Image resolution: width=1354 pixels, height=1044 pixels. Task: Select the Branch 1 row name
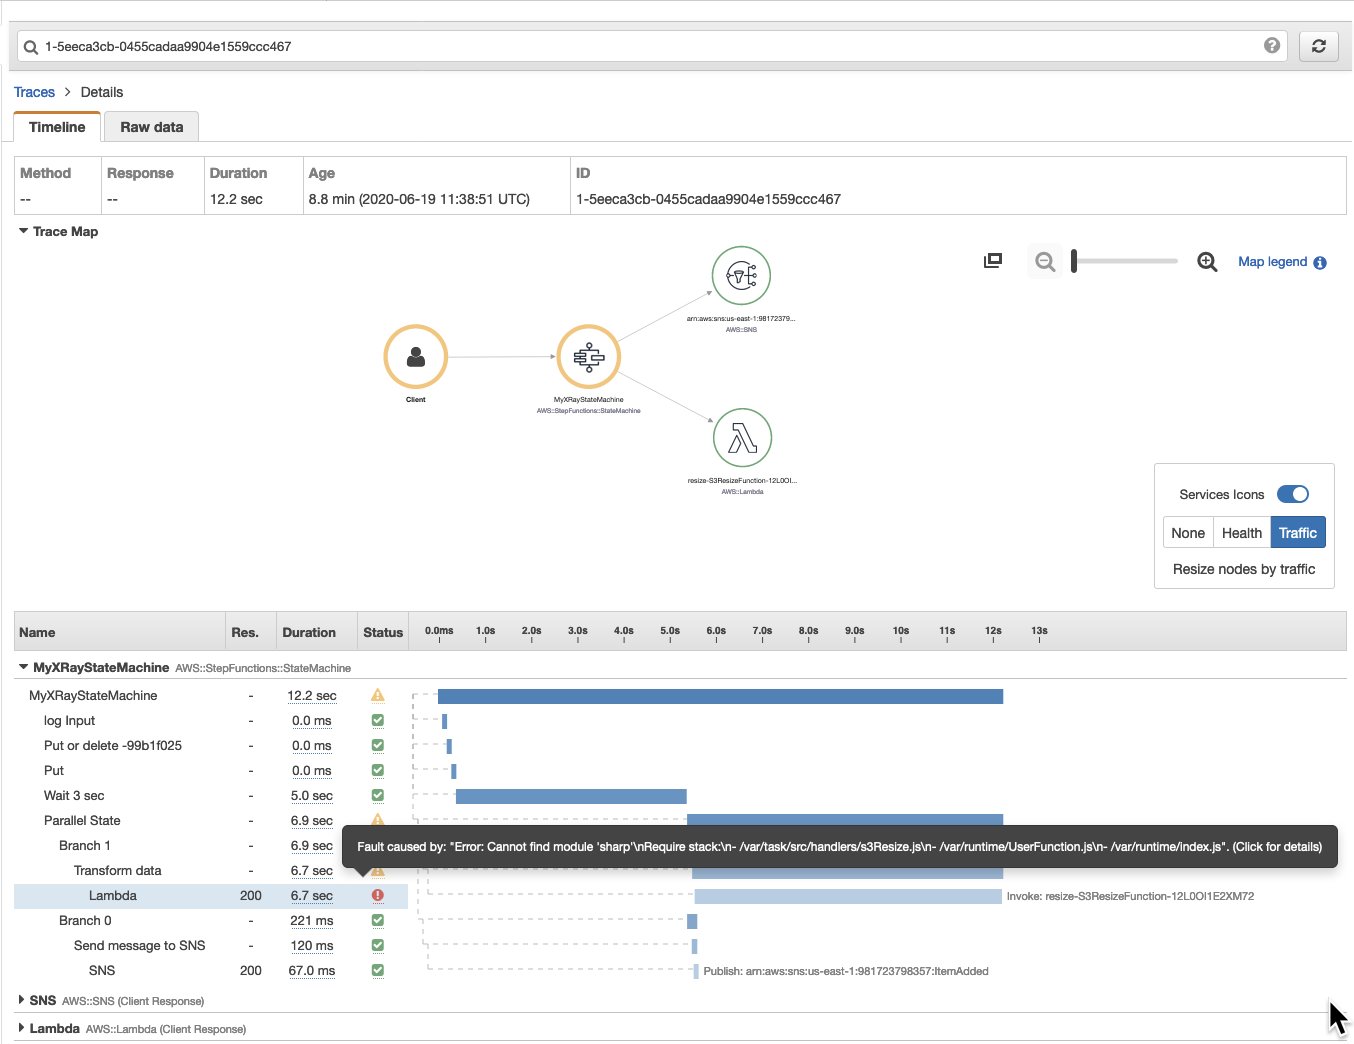coord(85,845)
